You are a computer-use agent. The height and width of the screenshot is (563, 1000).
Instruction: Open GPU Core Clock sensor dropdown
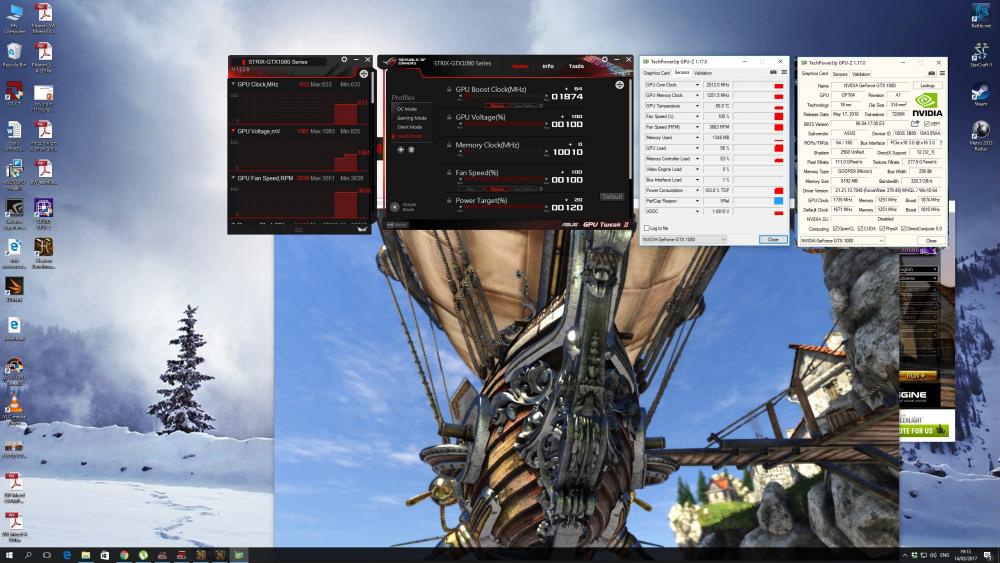(697, 85)
